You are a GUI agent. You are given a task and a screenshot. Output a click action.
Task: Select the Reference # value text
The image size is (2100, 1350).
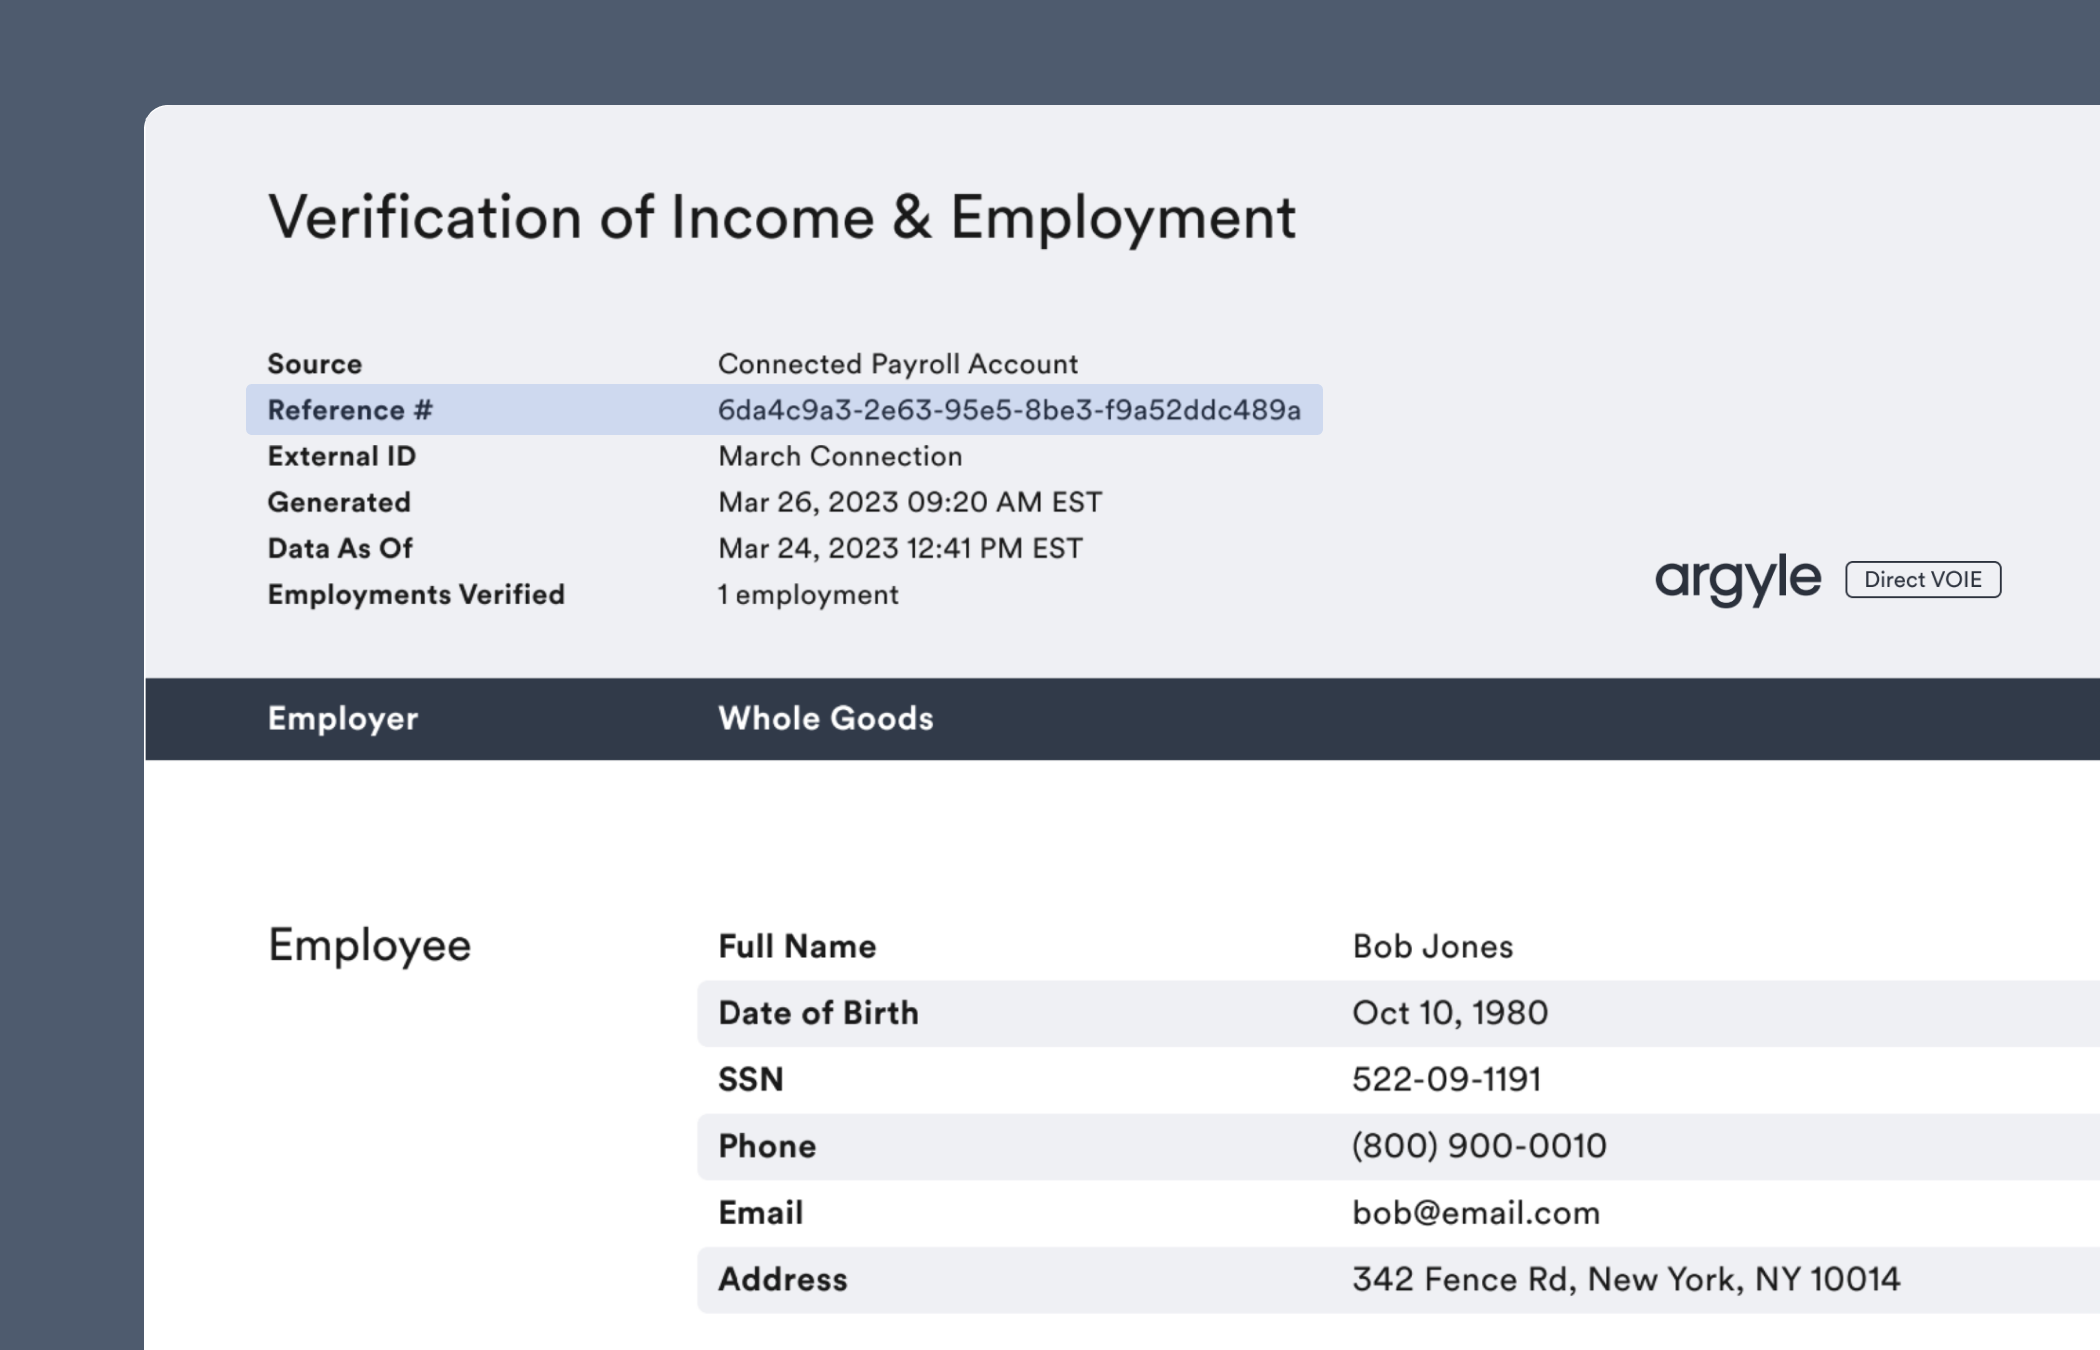click(x=1009, y=409)
